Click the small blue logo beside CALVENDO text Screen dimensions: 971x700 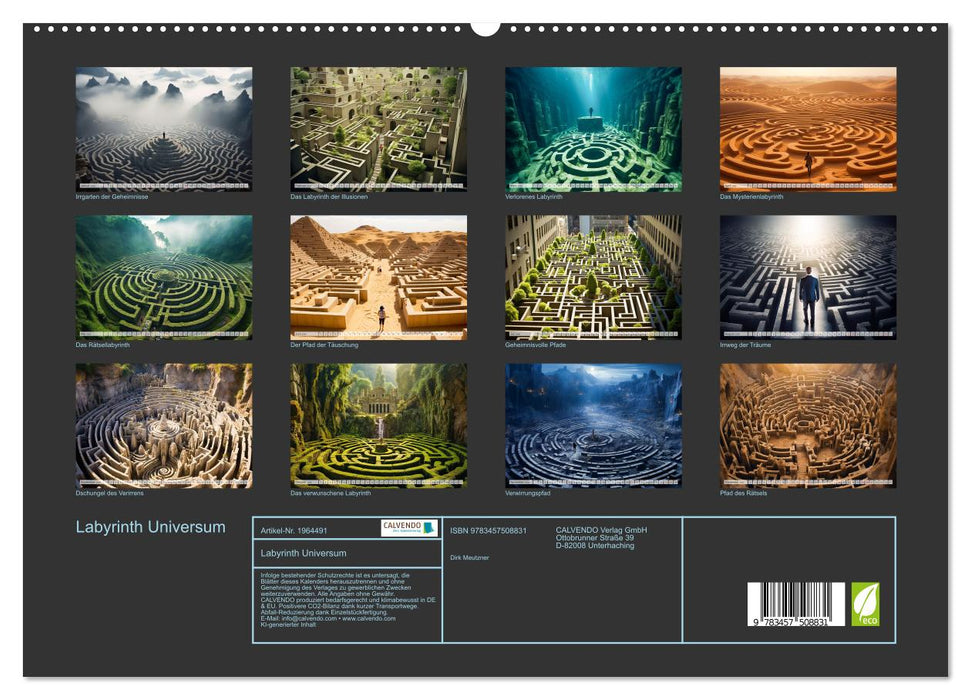pyautogui.click(x=427, y=529)
